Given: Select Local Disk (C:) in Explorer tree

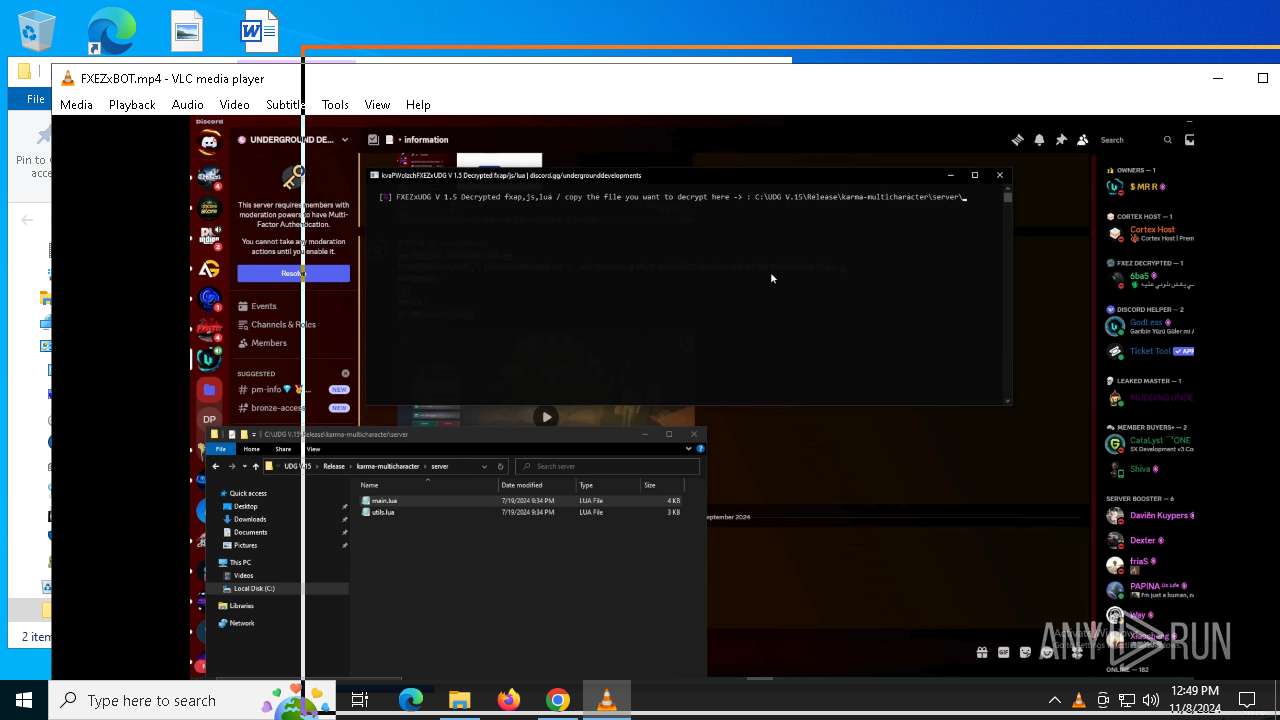Looking at the screenshot, I should coord(254,588).
